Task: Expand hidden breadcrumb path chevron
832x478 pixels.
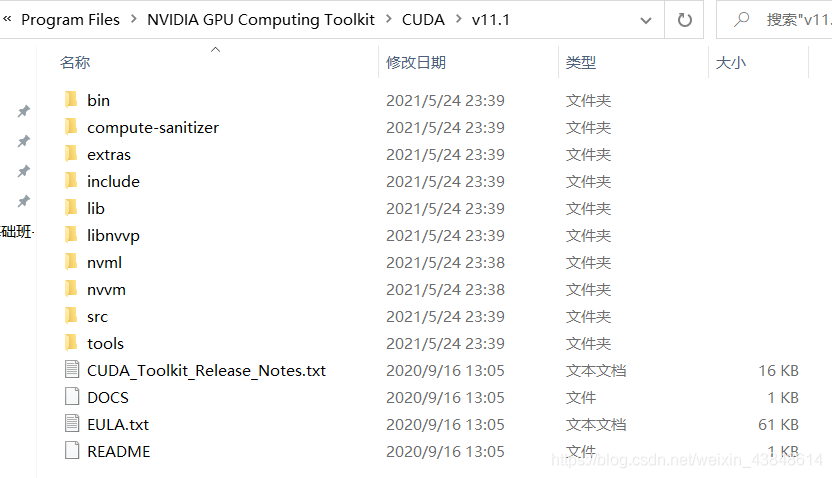Action: pyautogui.click(x=8, y=19)
